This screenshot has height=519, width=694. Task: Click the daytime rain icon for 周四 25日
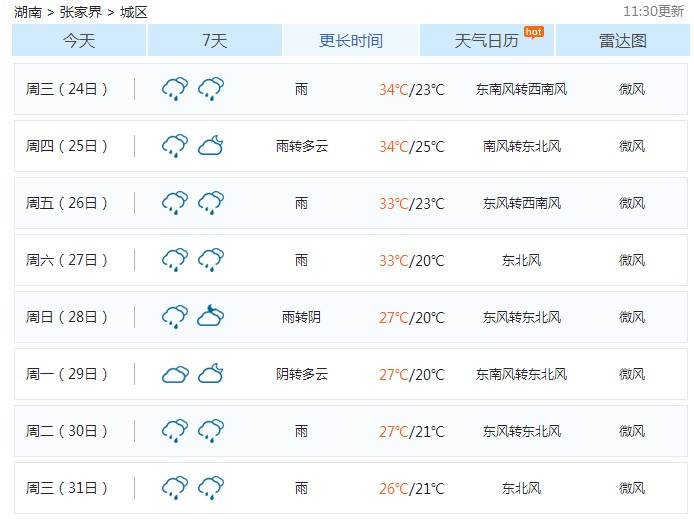[x=175, y=146]
